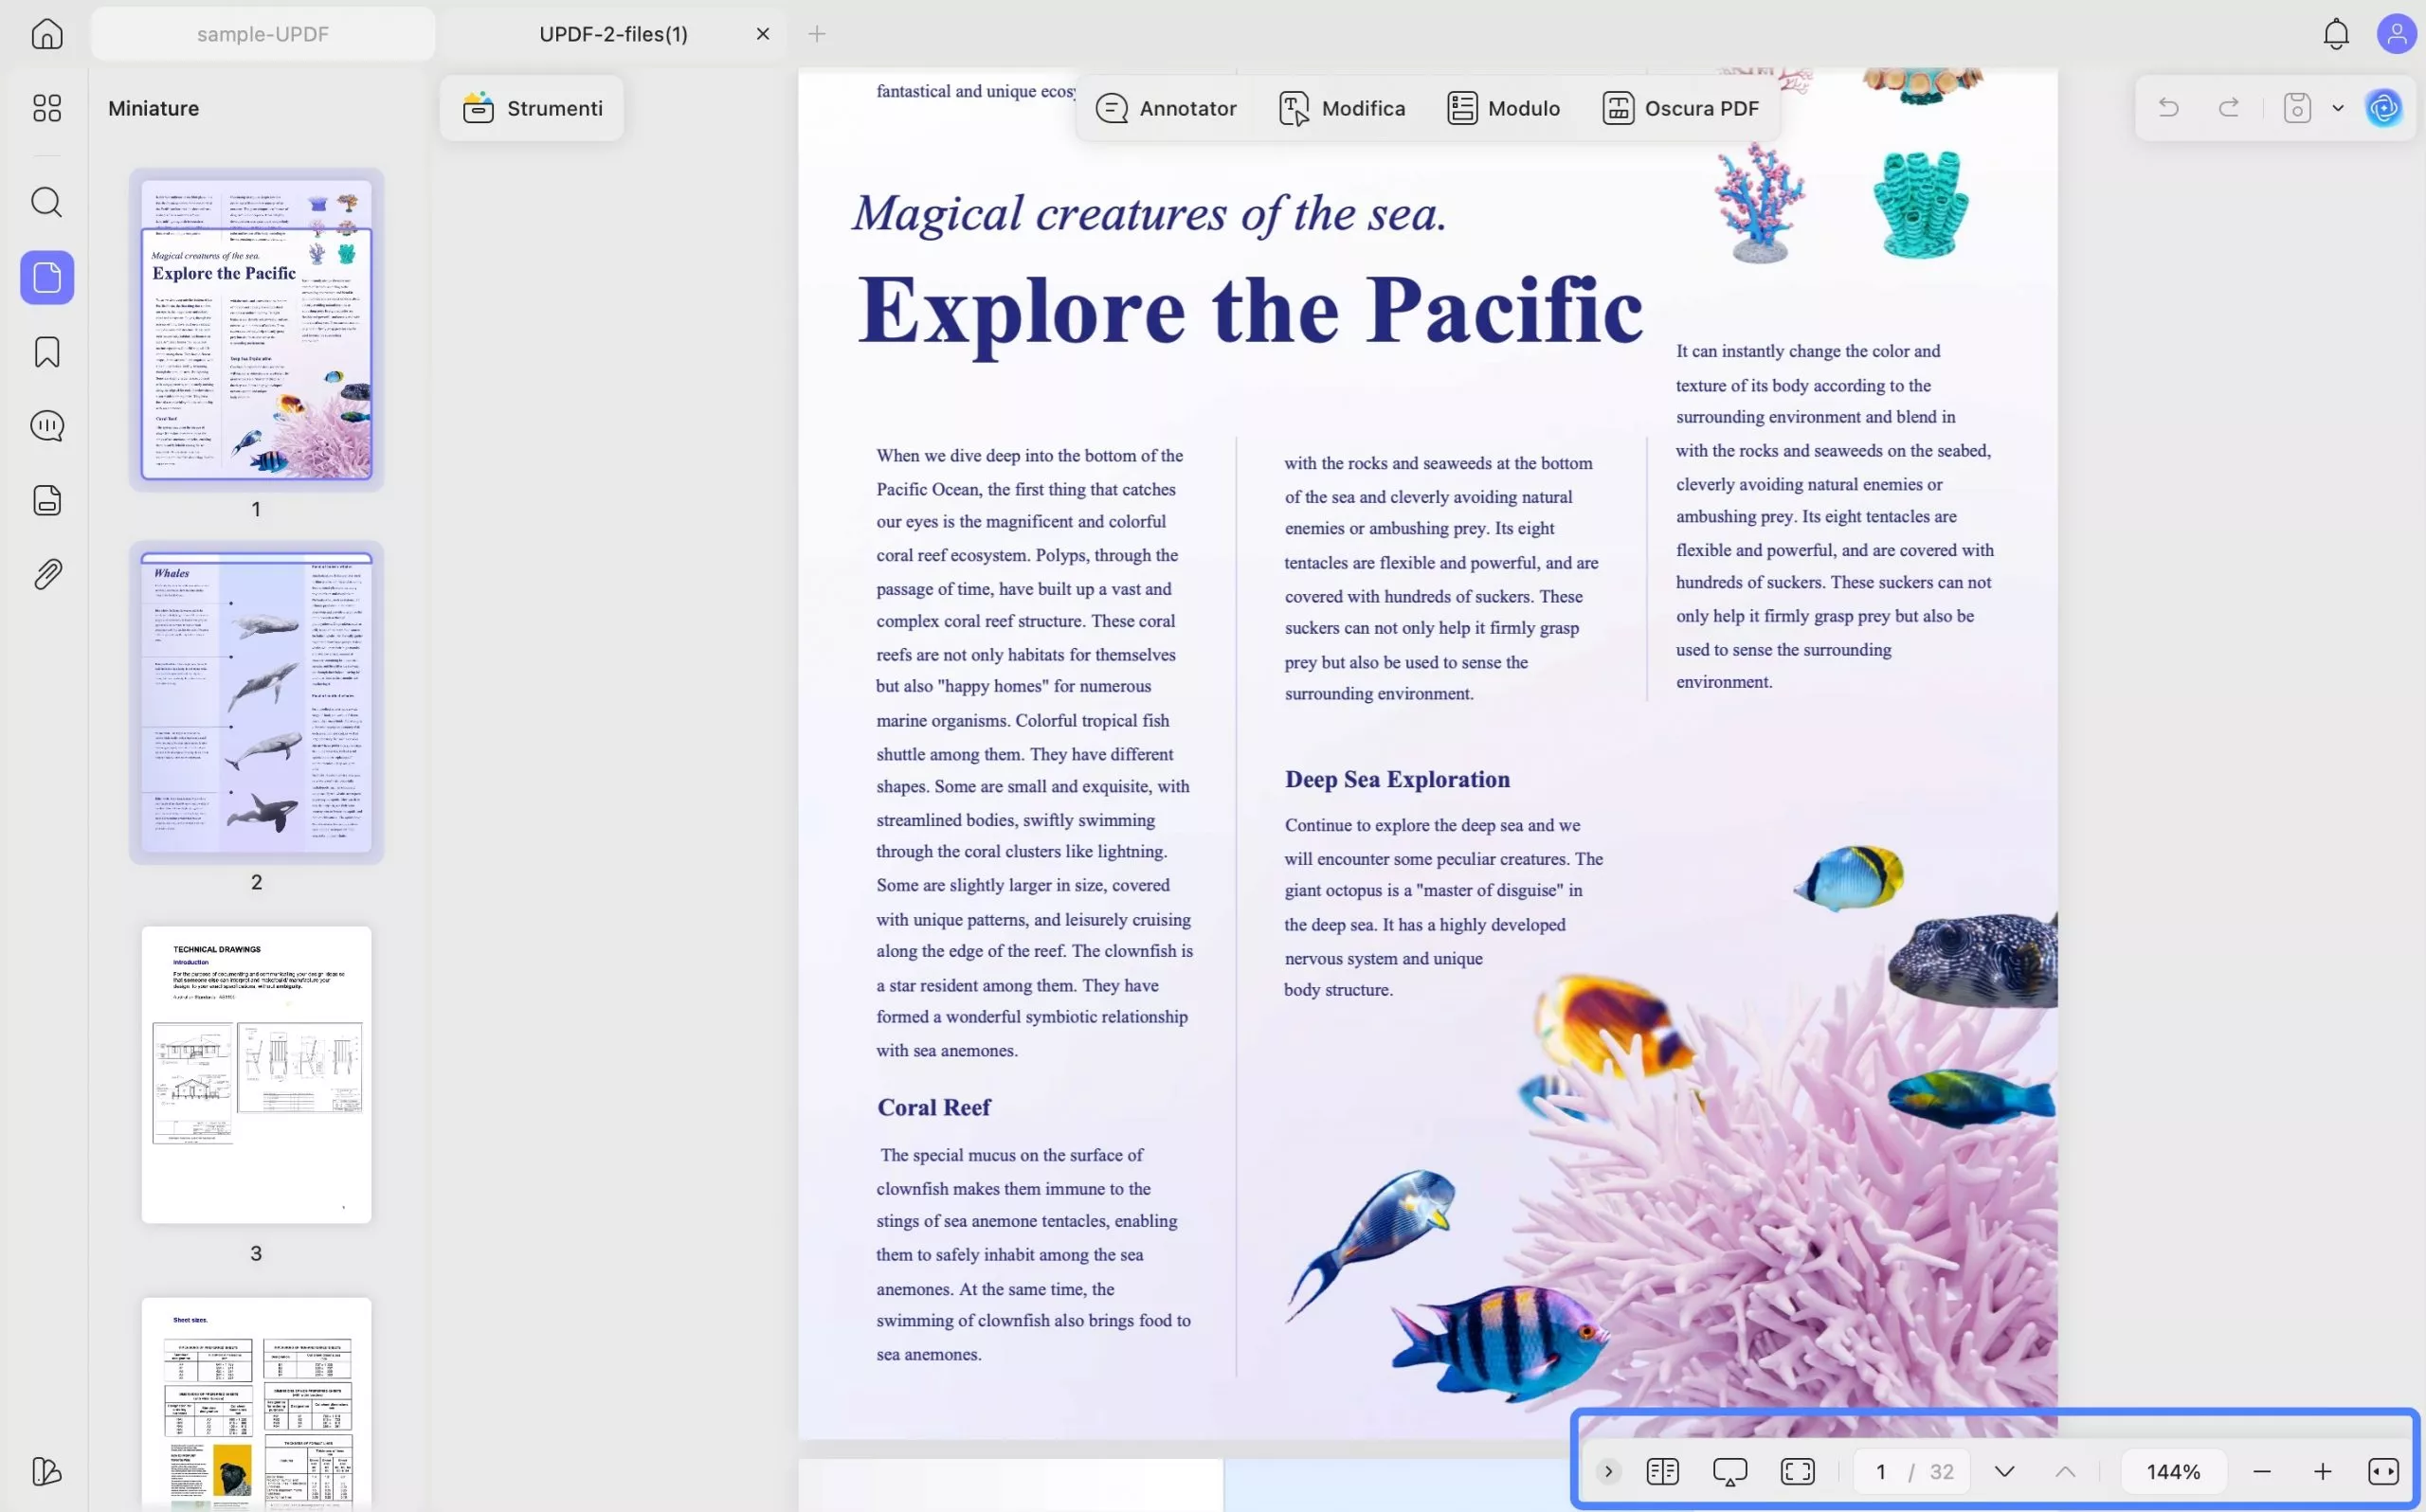Open the bookmarks panel icon
Image resolution: width=2426 pixels, height=1512 pixels.
47,352
